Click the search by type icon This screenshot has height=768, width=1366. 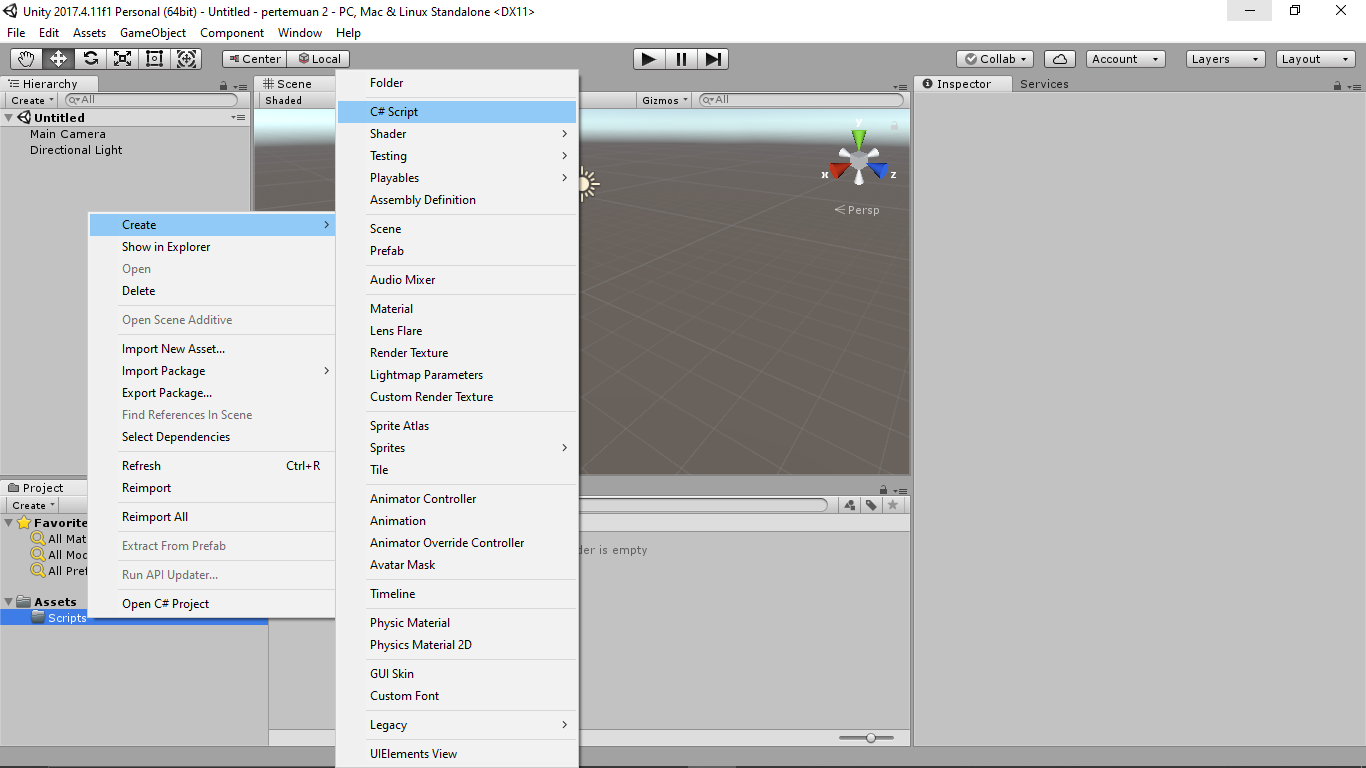(x=850, y=505)
